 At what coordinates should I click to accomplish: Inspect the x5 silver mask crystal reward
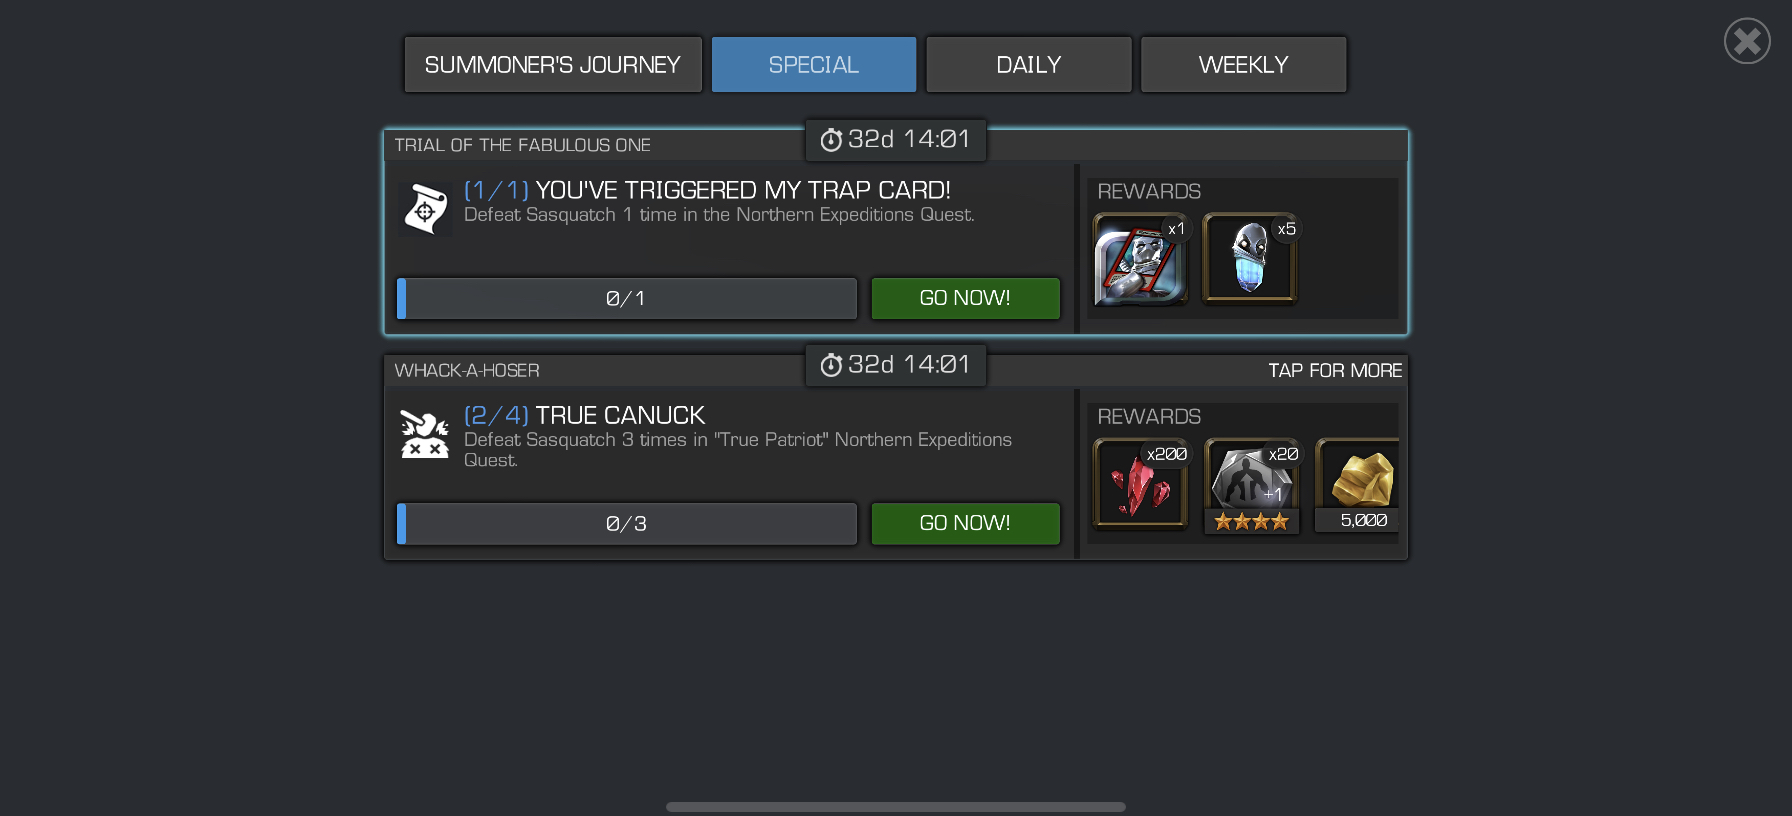pos(1250,258)
